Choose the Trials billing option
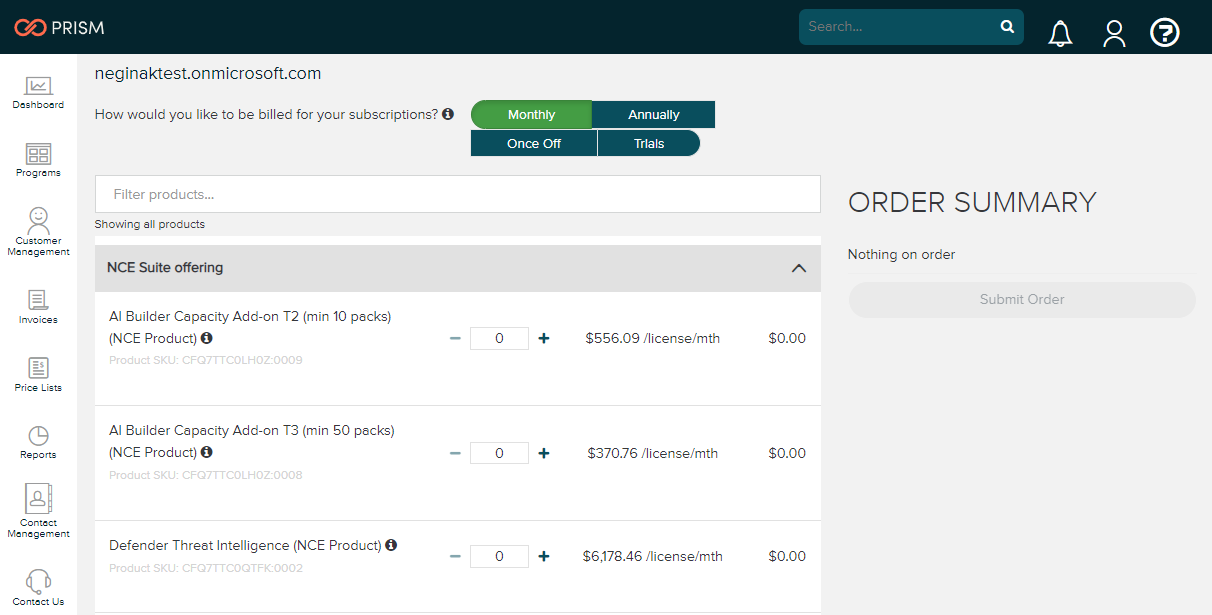Screen dimensions: 1212x615 tap(649, 143)
